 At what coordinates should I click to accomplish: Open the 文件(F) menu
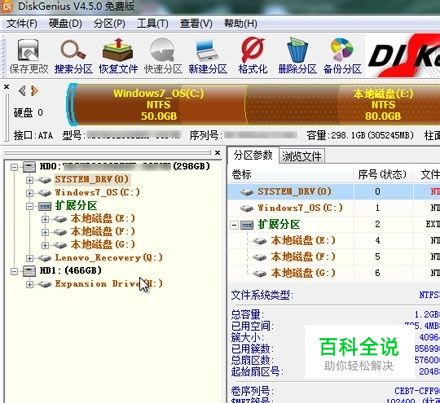click(22, 24)
